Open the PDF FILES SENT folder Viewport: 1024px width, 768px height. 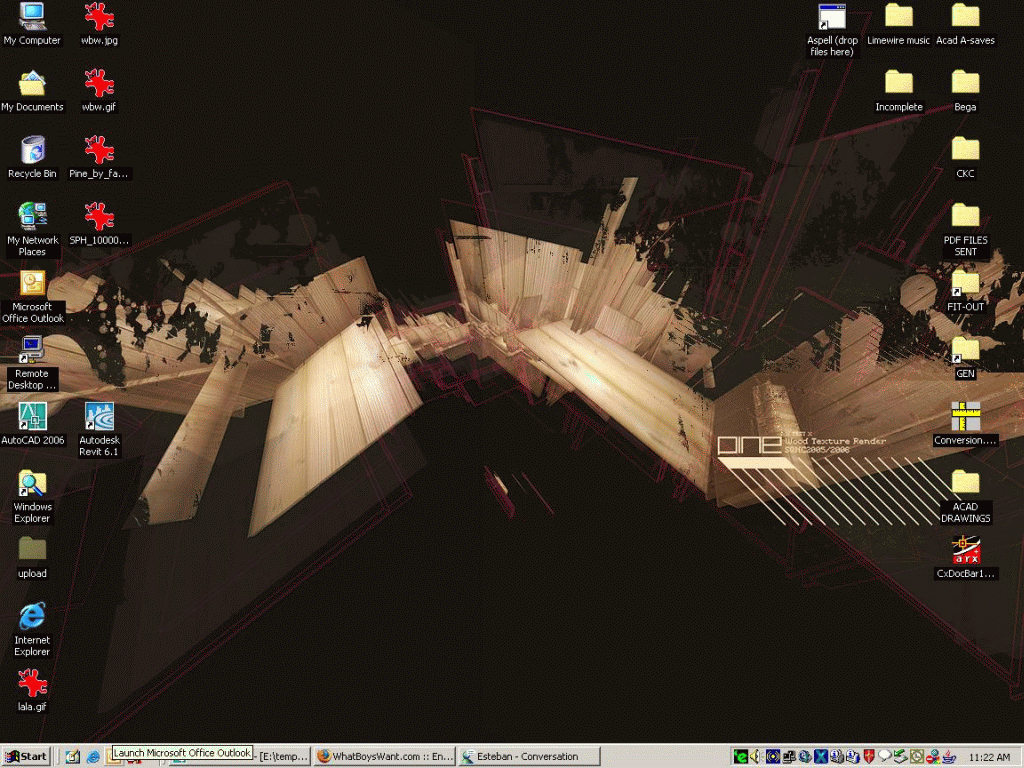coord(965,230)
